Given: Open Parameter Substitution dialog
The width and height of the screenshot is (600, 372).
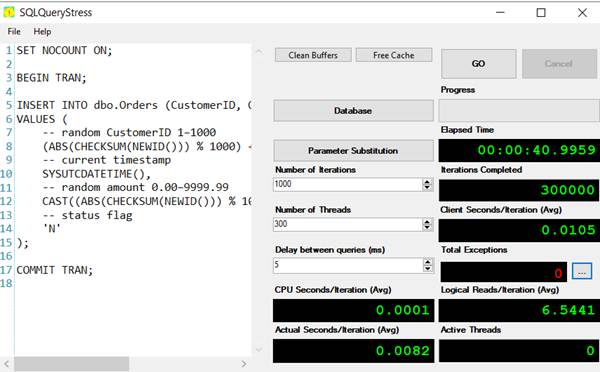Looking at the screenshot, I should pyautogui.click(x=353, y=150).
